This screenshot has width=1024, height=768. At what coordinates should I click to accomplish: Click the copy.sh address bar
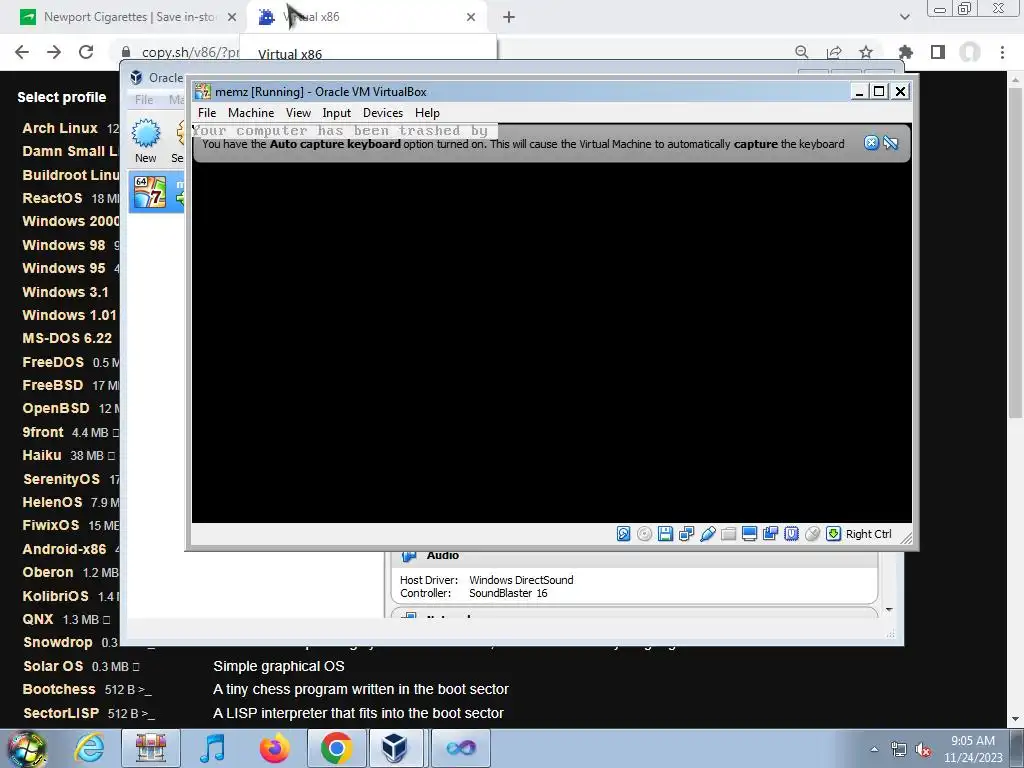click(x=189, y=52)
